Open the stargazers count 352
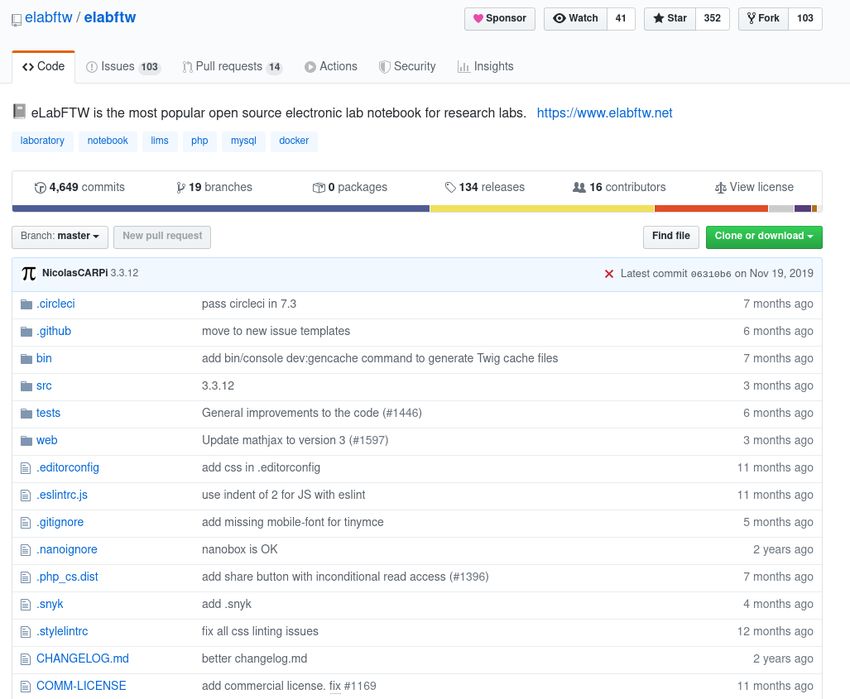The image size is (850, 699). 712,18
